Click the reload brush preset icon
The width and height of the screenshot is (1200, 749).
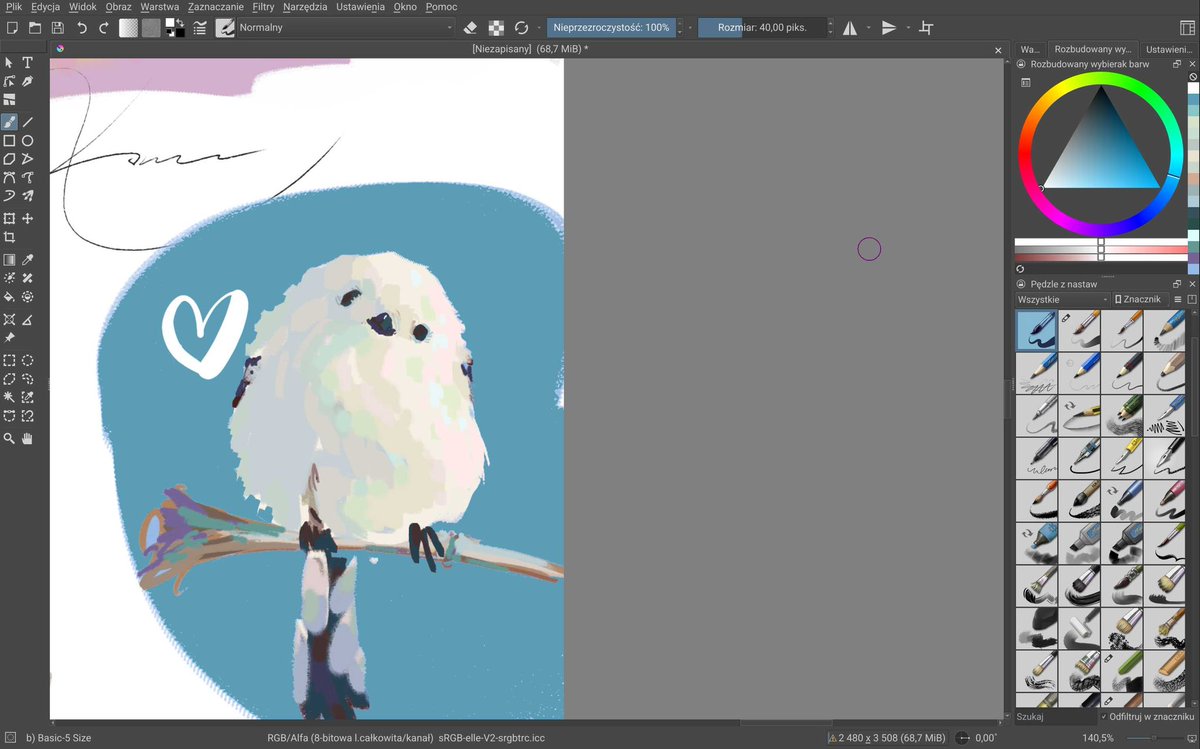tap(521, 28)
